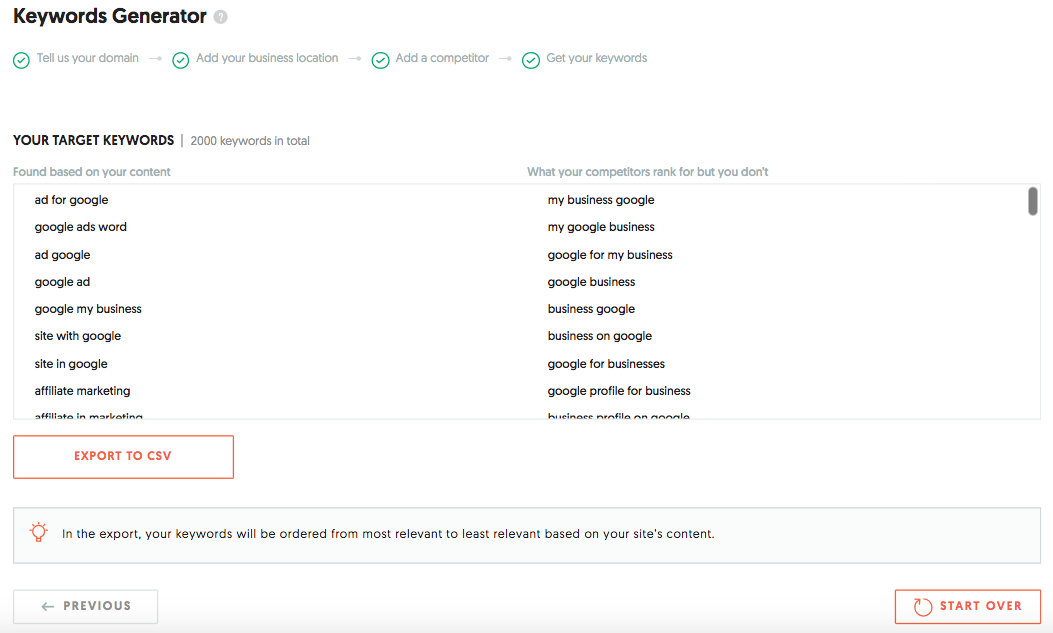Open the 'Tell us your domain' step
Viewport: 1053px width, 633px height.
pos(87,58)
